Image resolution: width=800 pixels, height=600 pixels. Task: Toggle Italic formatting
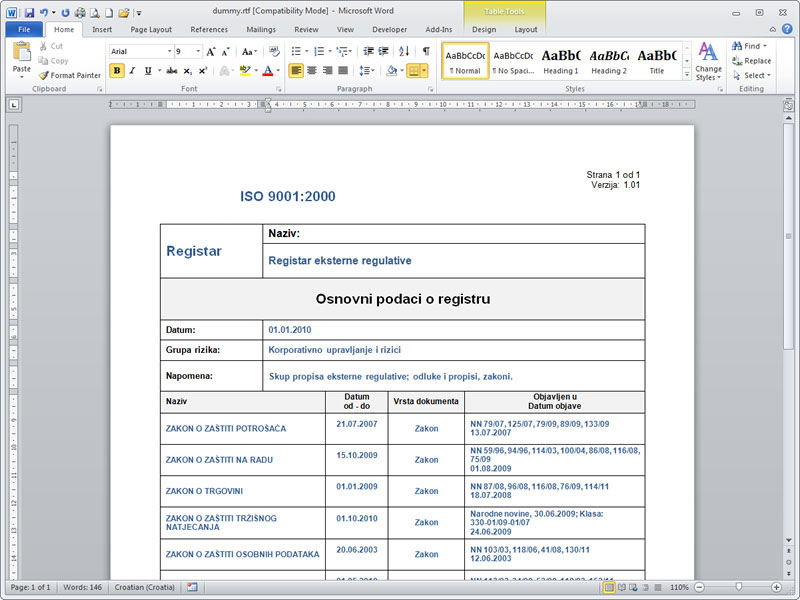(x=132, y=70)
